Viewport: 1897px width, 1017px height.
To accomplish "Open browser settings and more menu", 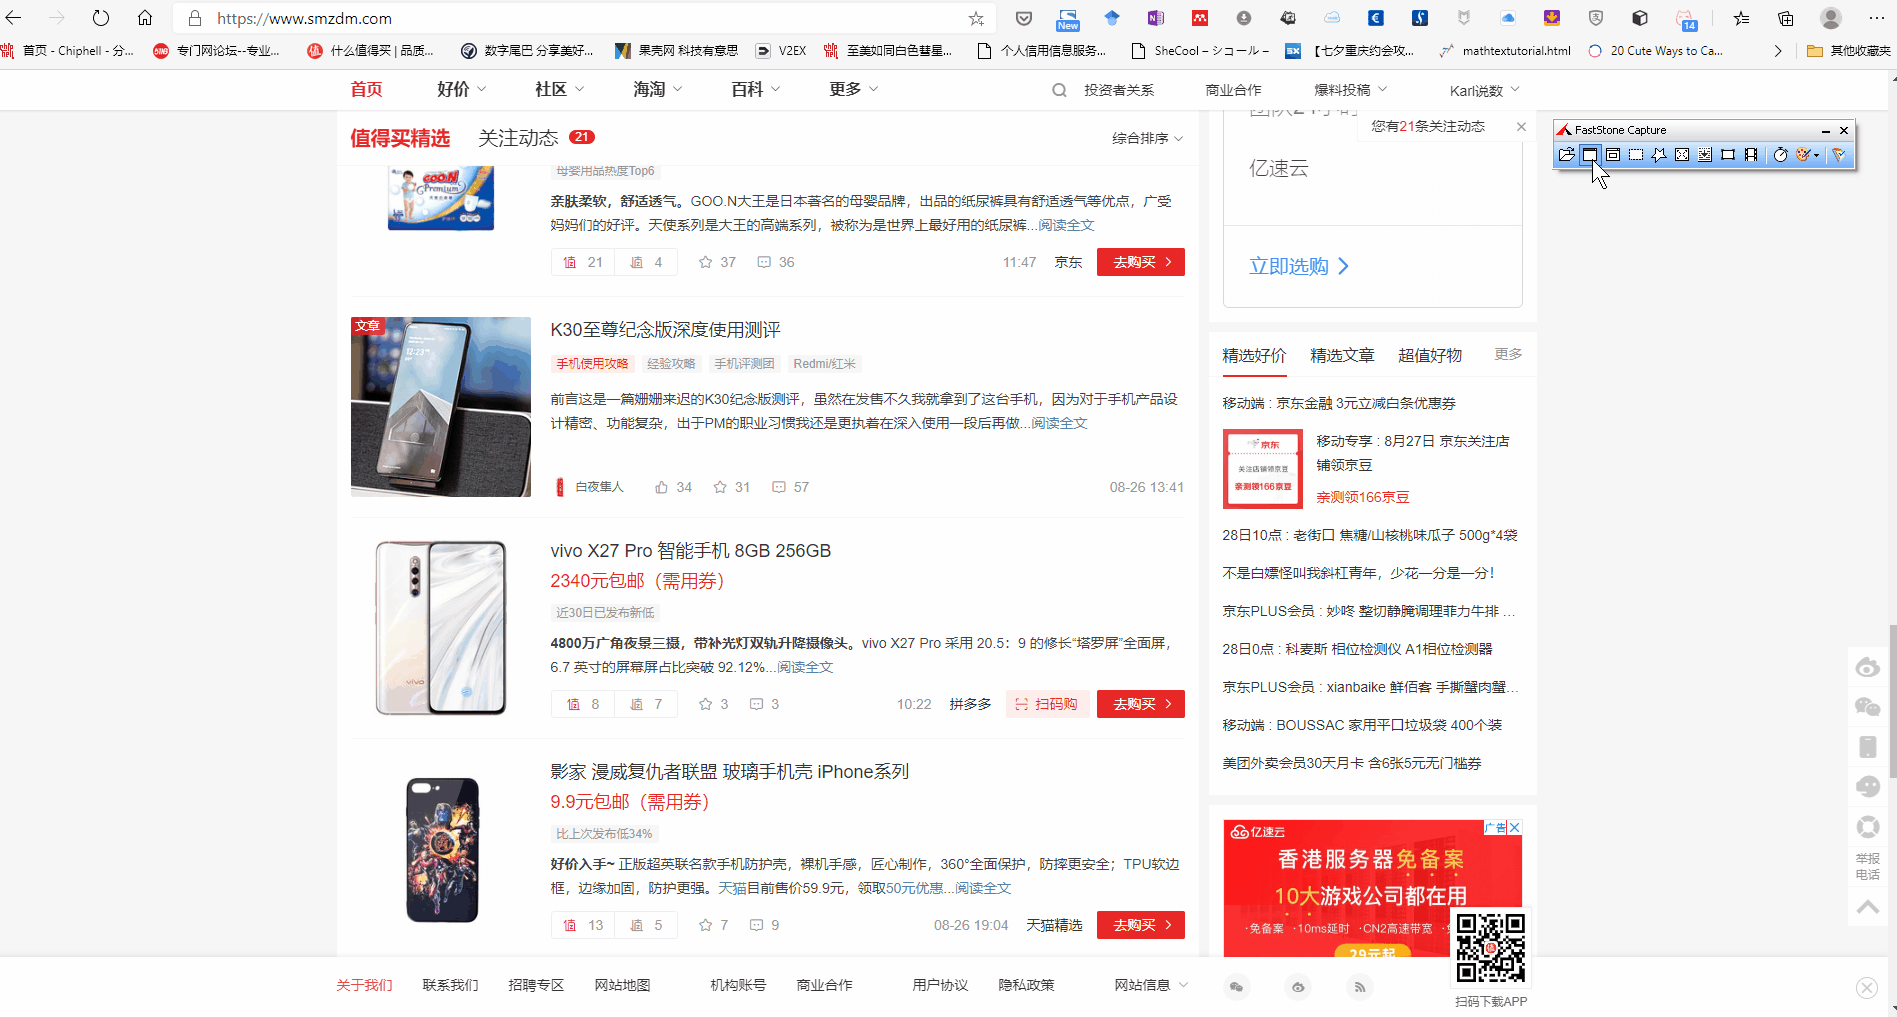I will (x=1876, y=18).
